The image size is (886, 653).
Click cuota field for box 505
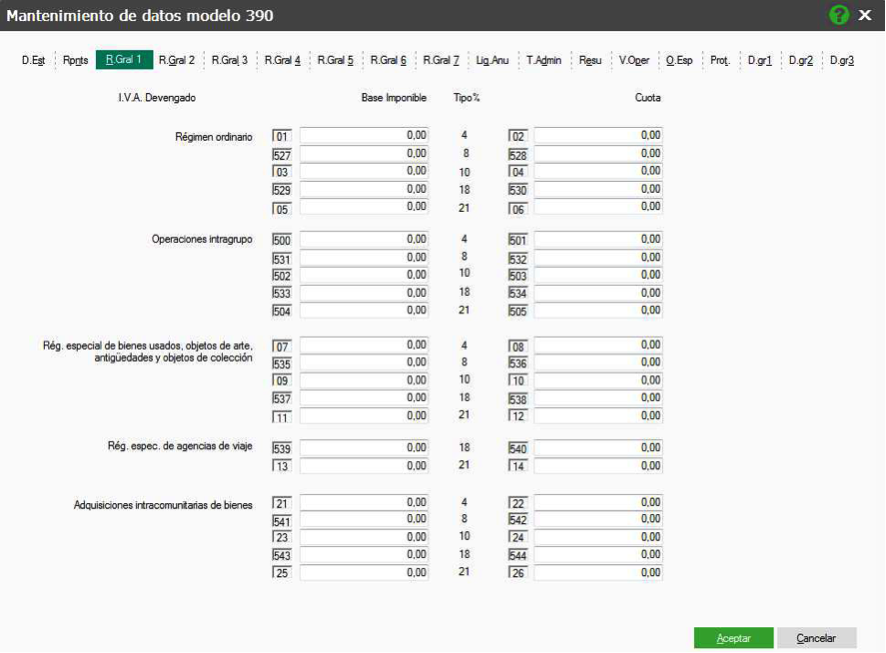[598, 310]
